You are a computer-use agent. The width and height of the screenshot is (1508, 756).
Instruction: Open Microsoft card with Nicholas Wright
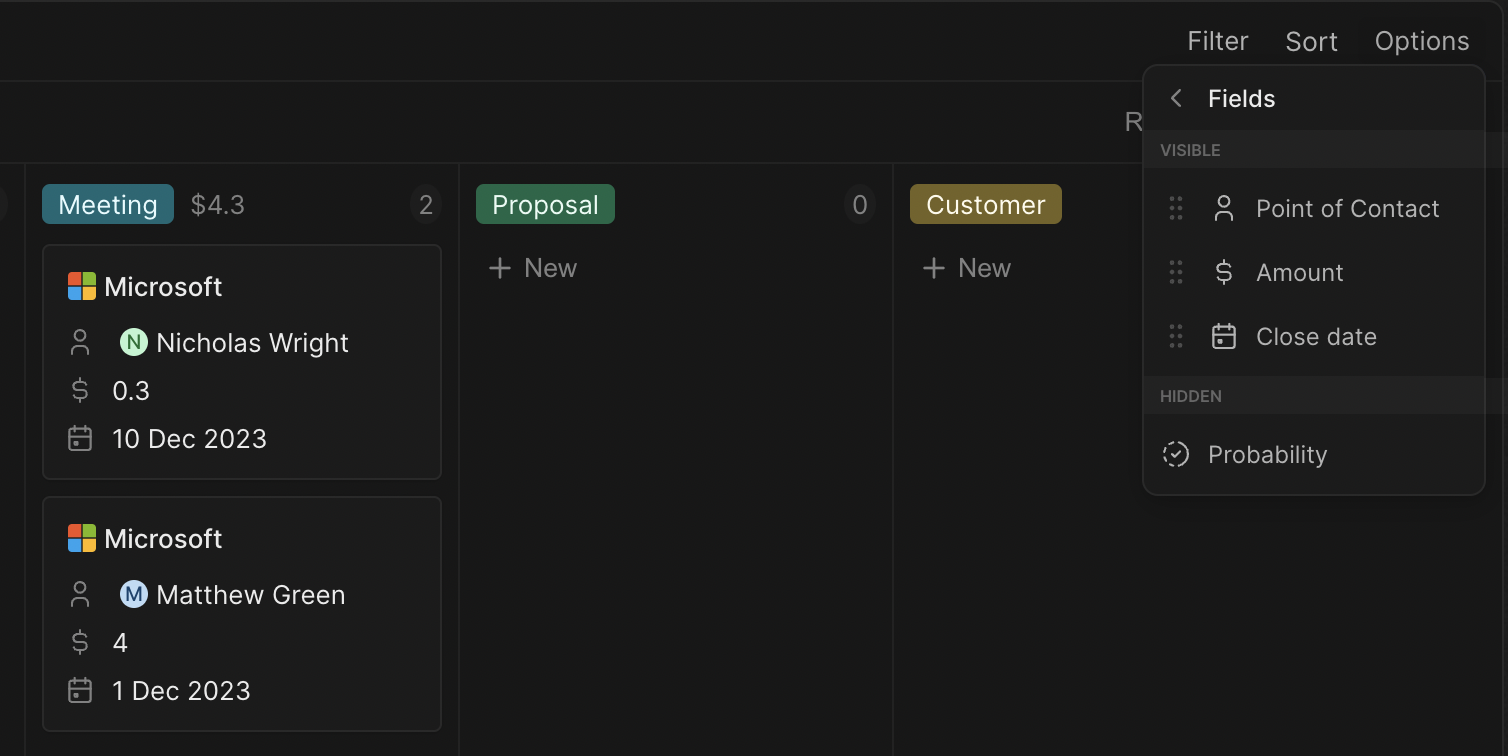(x=163, y=287)
